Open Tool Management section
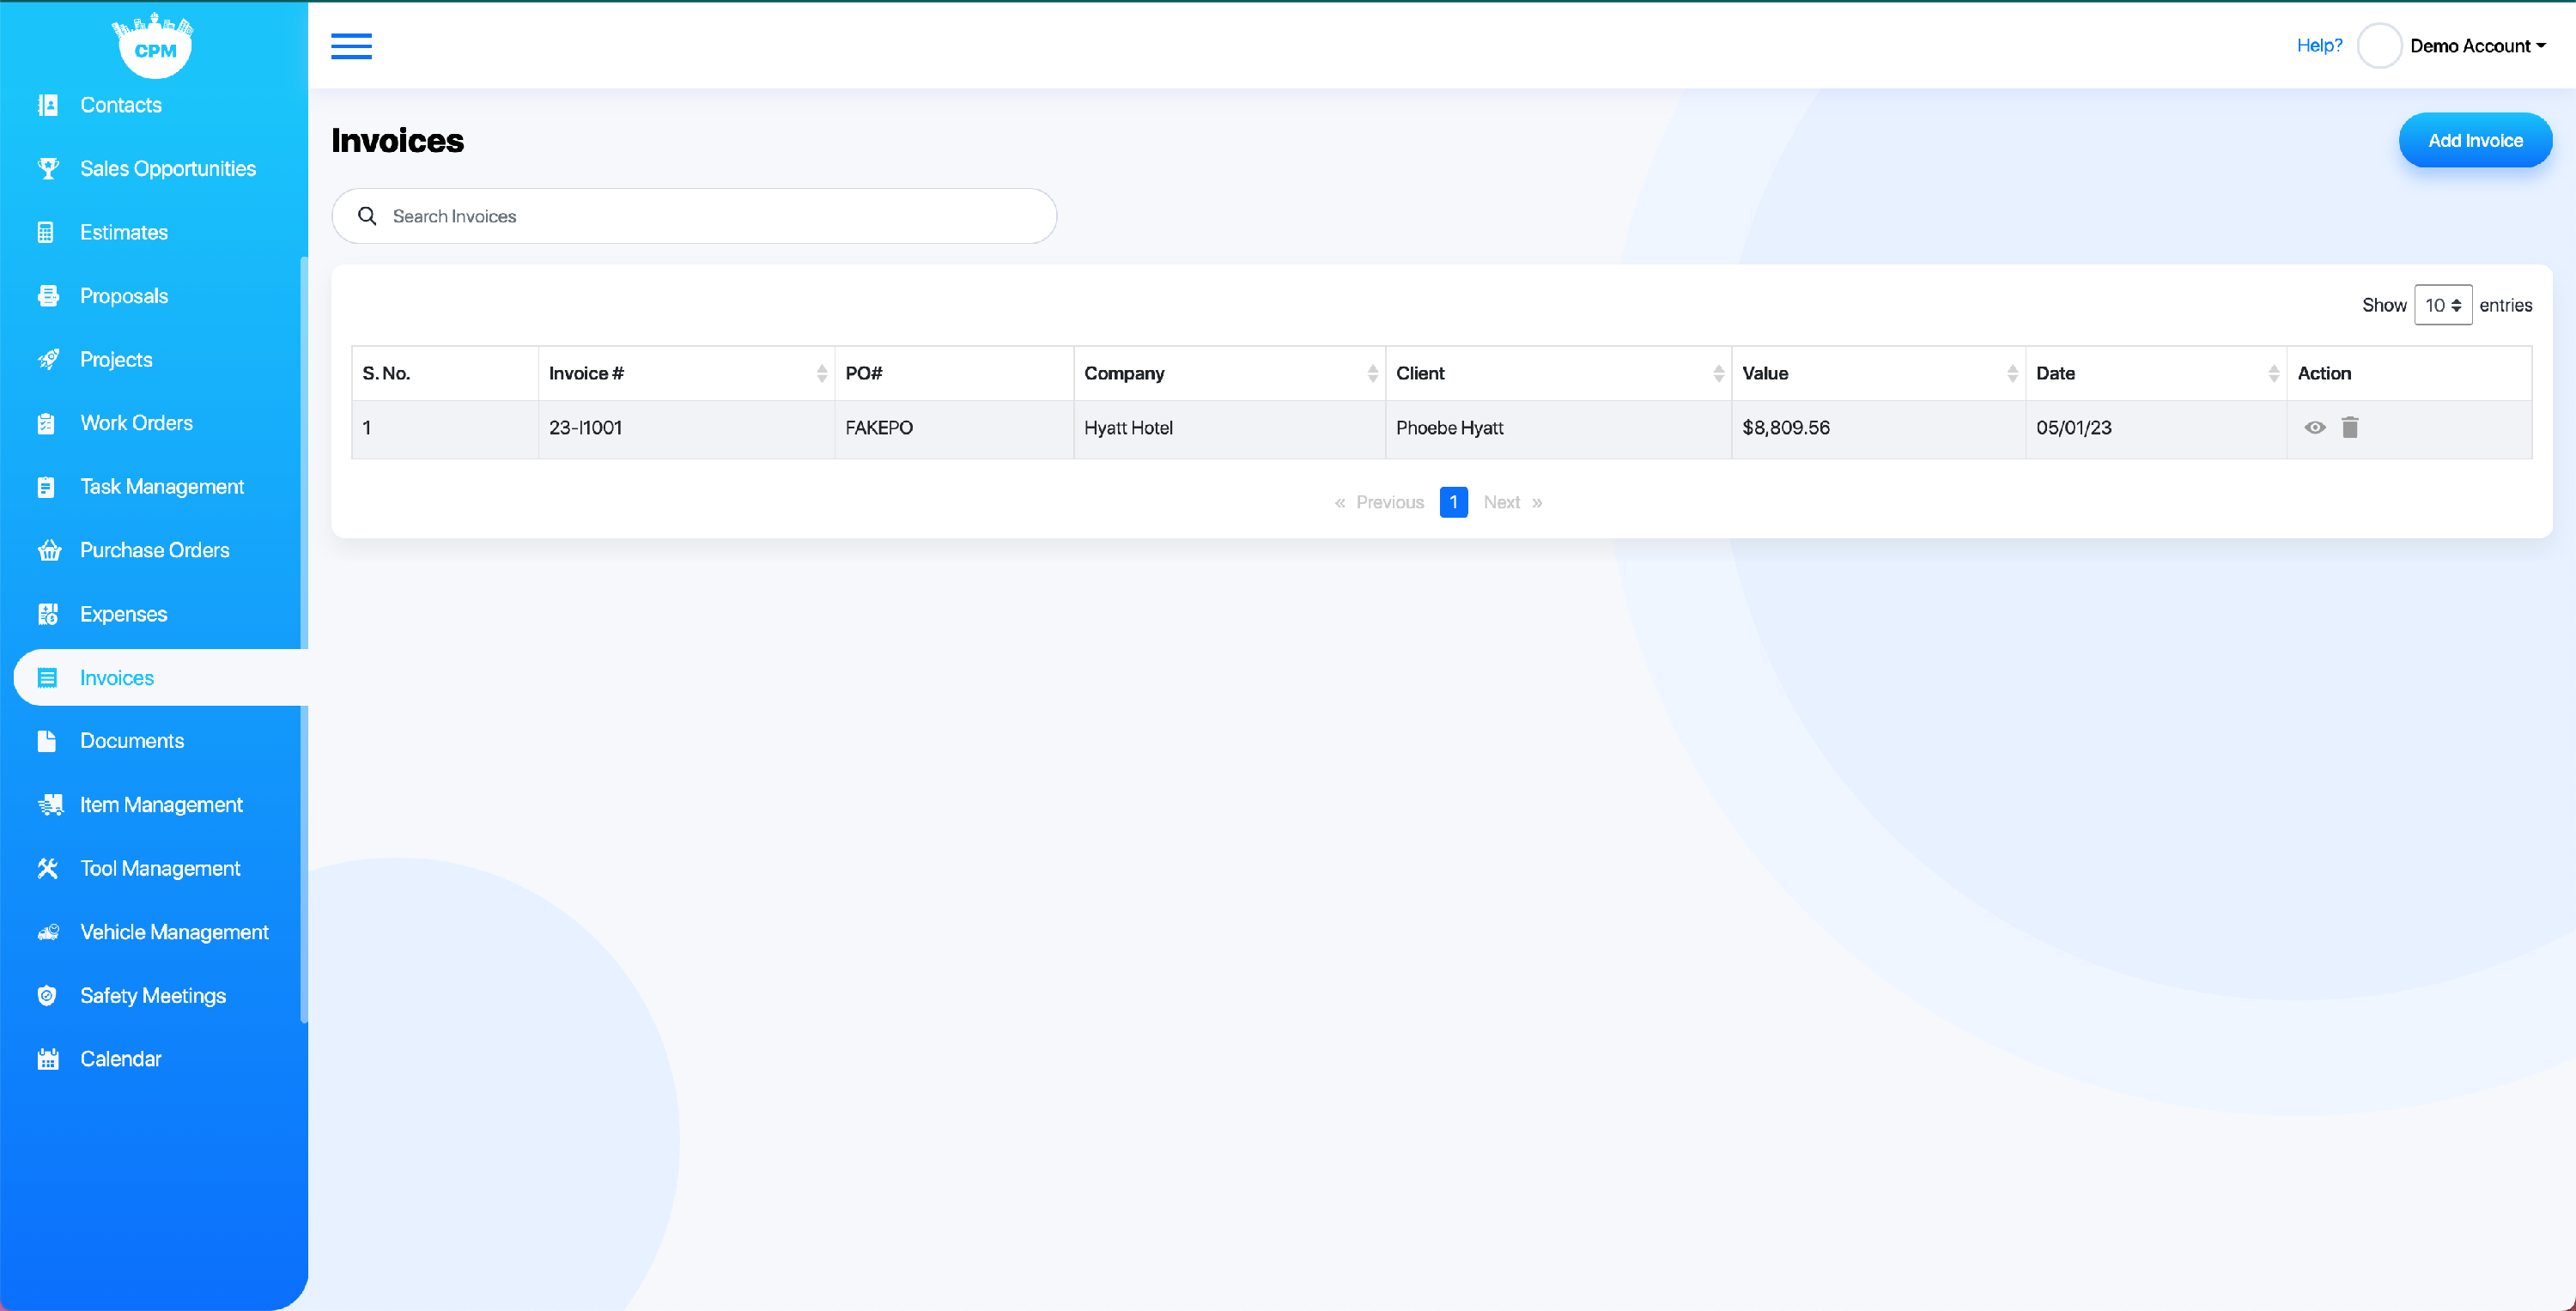This screenshot has height=1311, width=2576. coord(159,869)
